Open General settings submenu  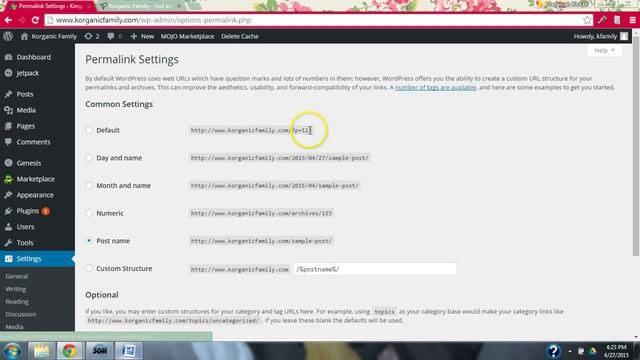[17, 276]
